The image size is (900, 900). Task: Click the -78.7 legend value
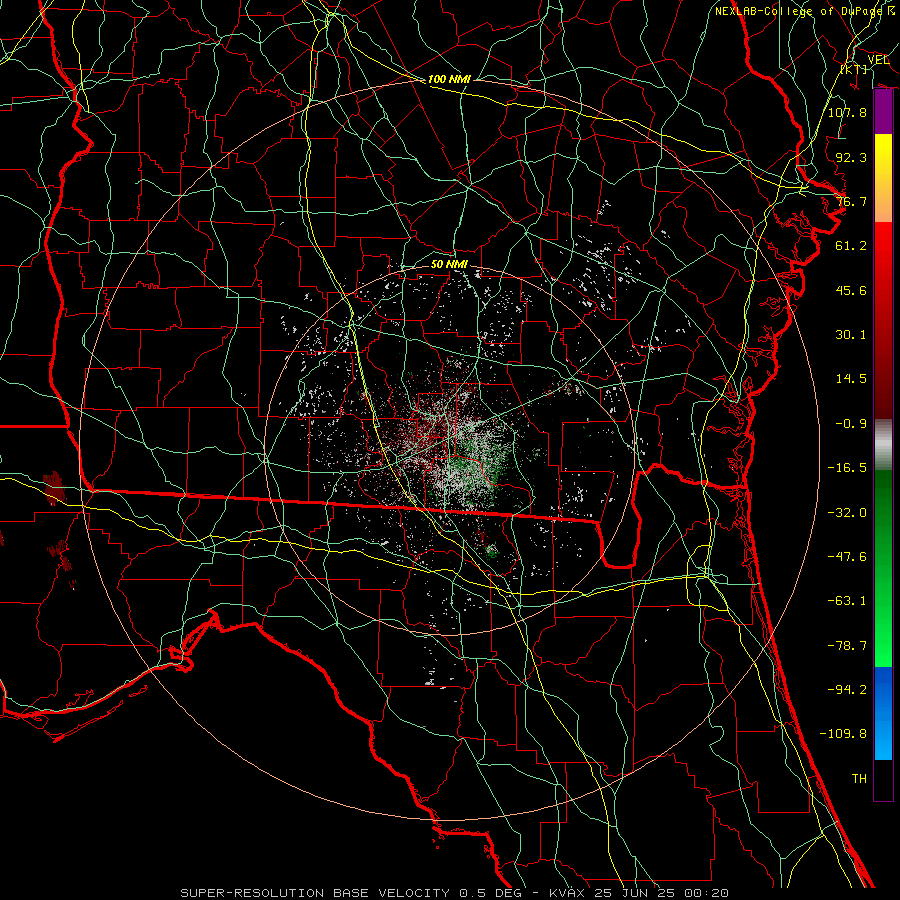[x=847, y=646]
